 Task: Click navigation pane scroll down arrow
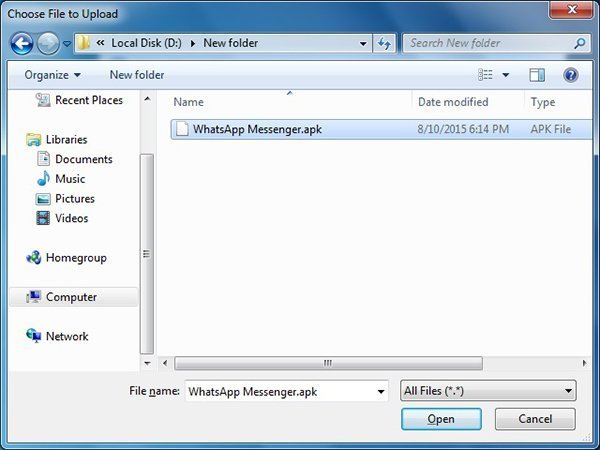(147, 363)
